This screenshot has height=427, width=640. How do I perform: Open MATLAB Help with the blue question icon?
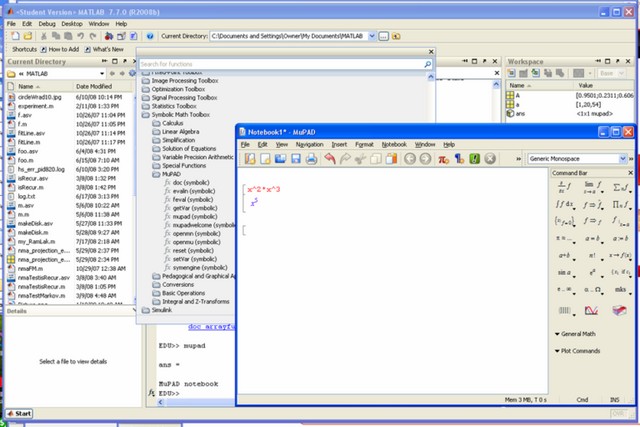[150, 36]
